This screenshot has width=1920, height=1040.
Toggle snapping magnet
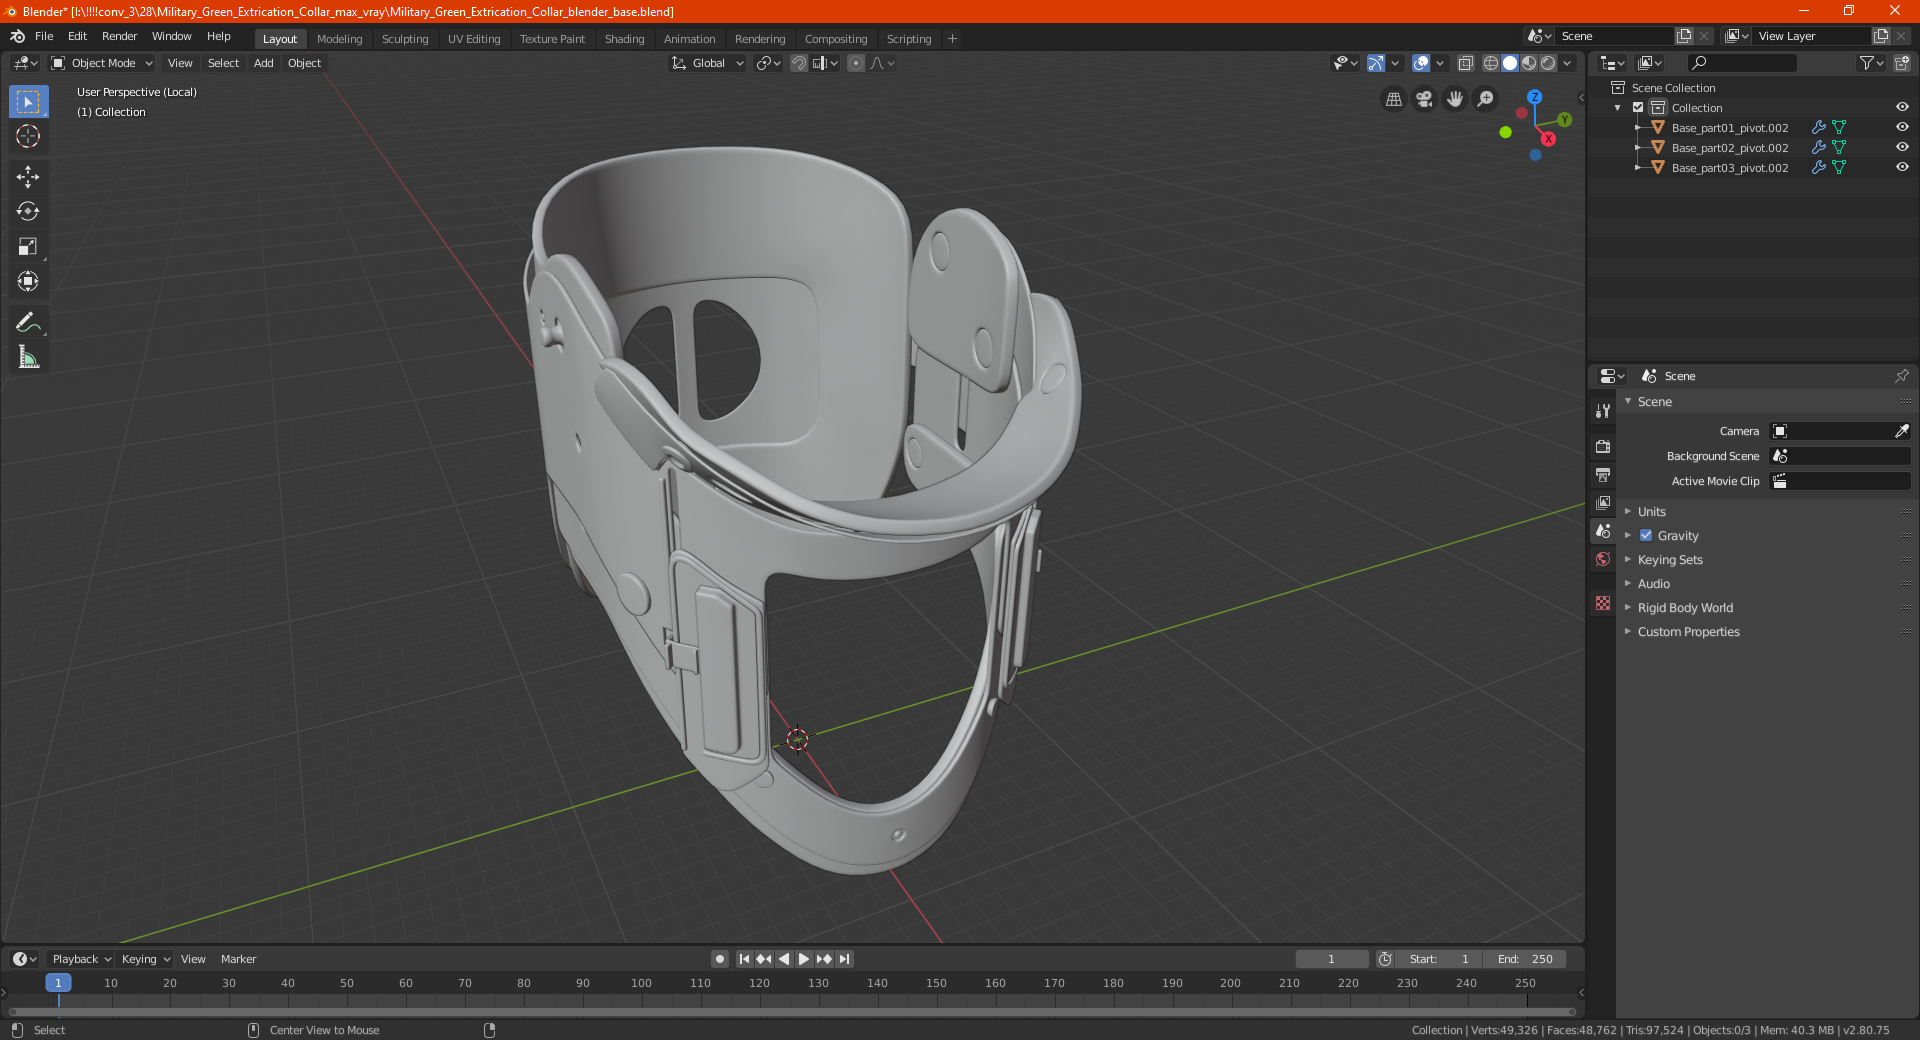799,63
